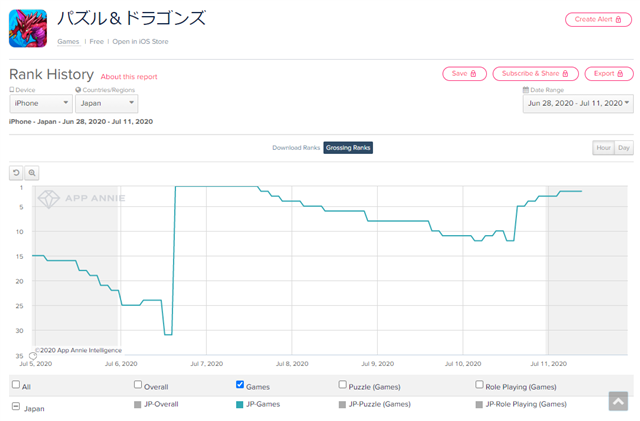Image resolution: width=640 pixels, height=421 pixels.
Task: Select the Grossing Ranks tab
Action: [x=348, y=148]
